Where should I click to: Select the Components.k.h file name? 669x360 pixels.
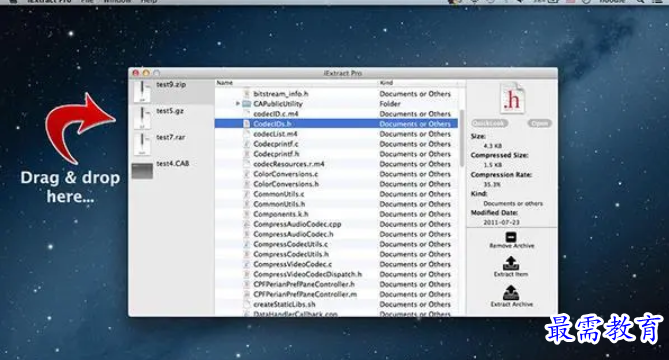click(281, 214)
